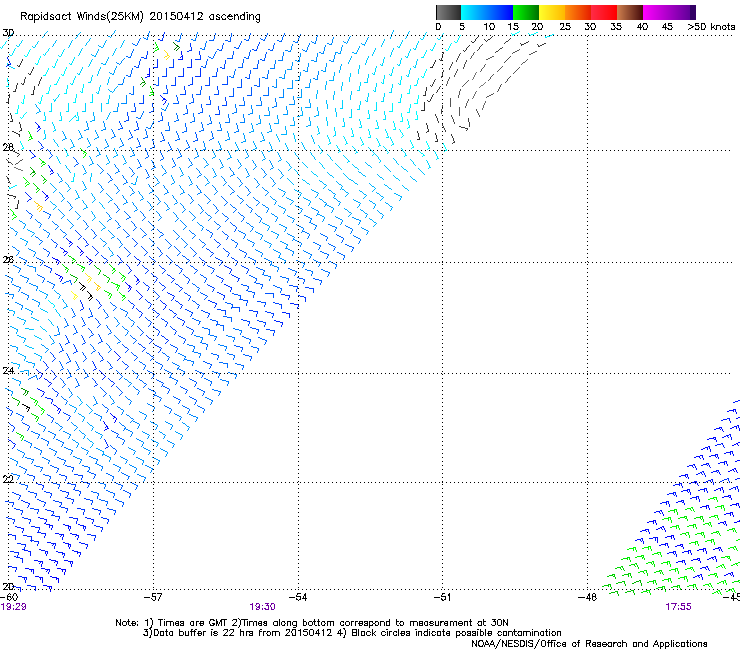Click the purple time label '19:30'
Screen dimensions: 740x650
pyautogui.click(x=262, y=607)
